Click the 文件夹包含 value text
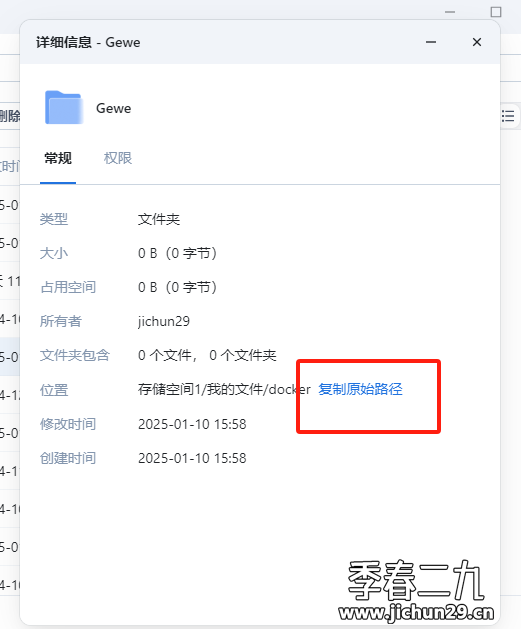Image resolution: width=521 pixels, height=629 pixels. (x=207, y=355)
